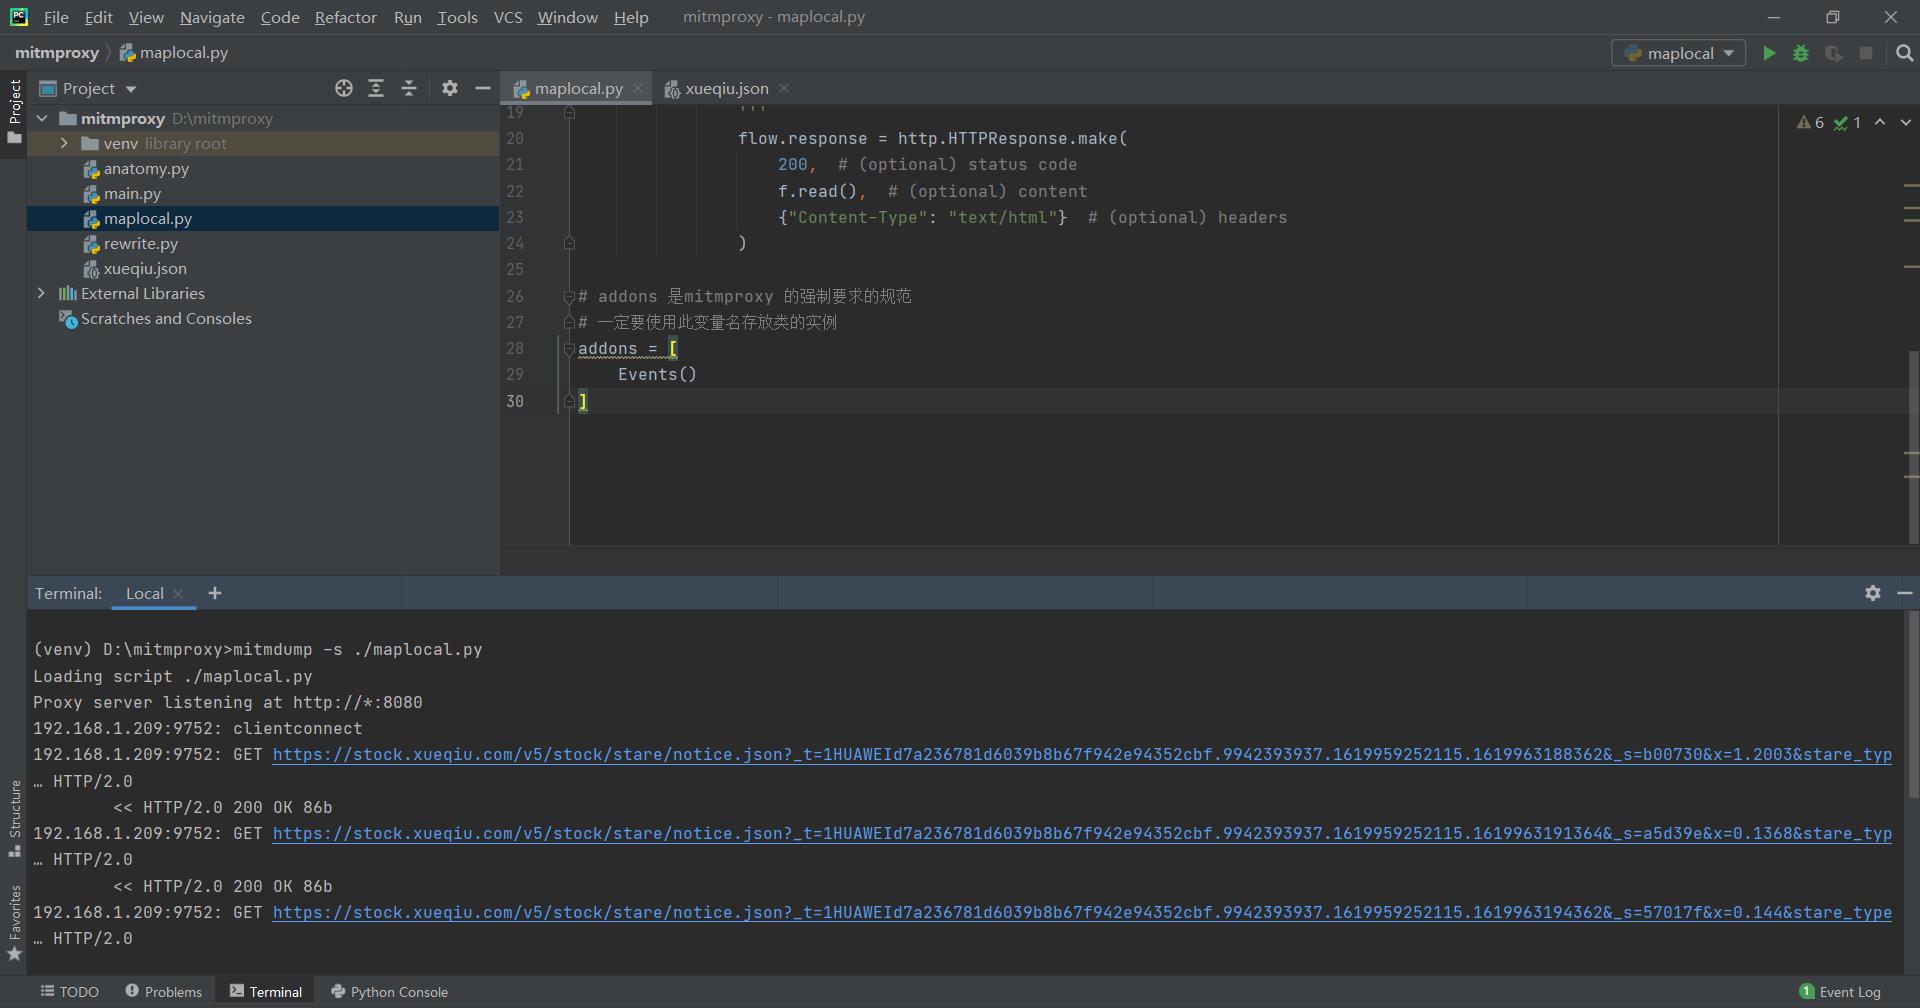The image size is (1920, 1008).
Task: Open the Navigate menu
Action: [x=212, y=17]
